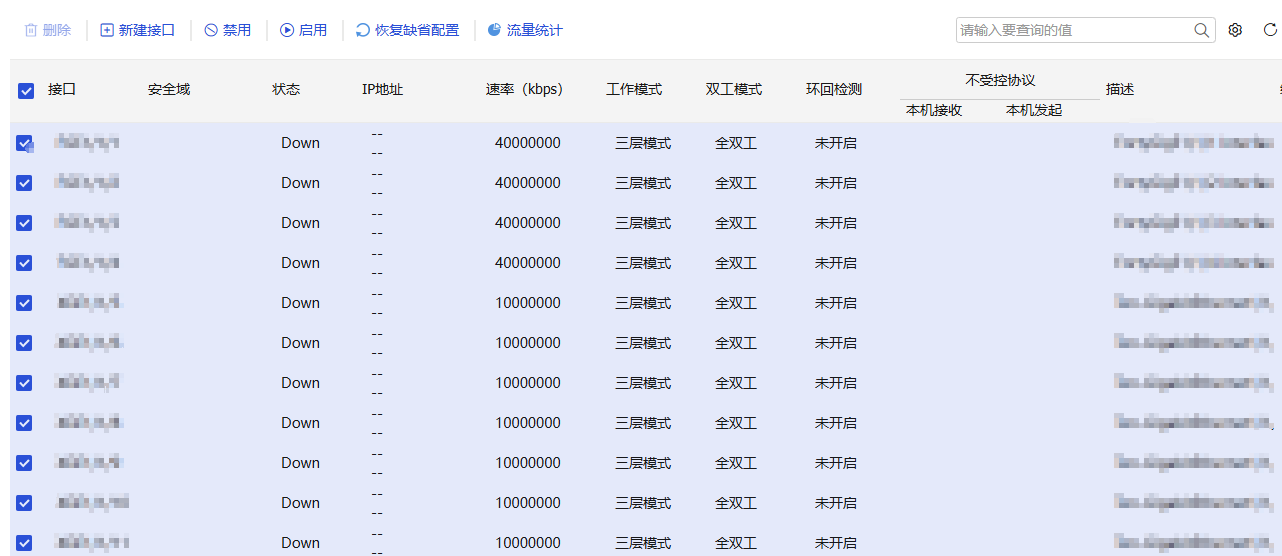This screenshot has height=556, width=1282.
Task: Click the delete trash icon in toolbar
Action: (31, 30)
